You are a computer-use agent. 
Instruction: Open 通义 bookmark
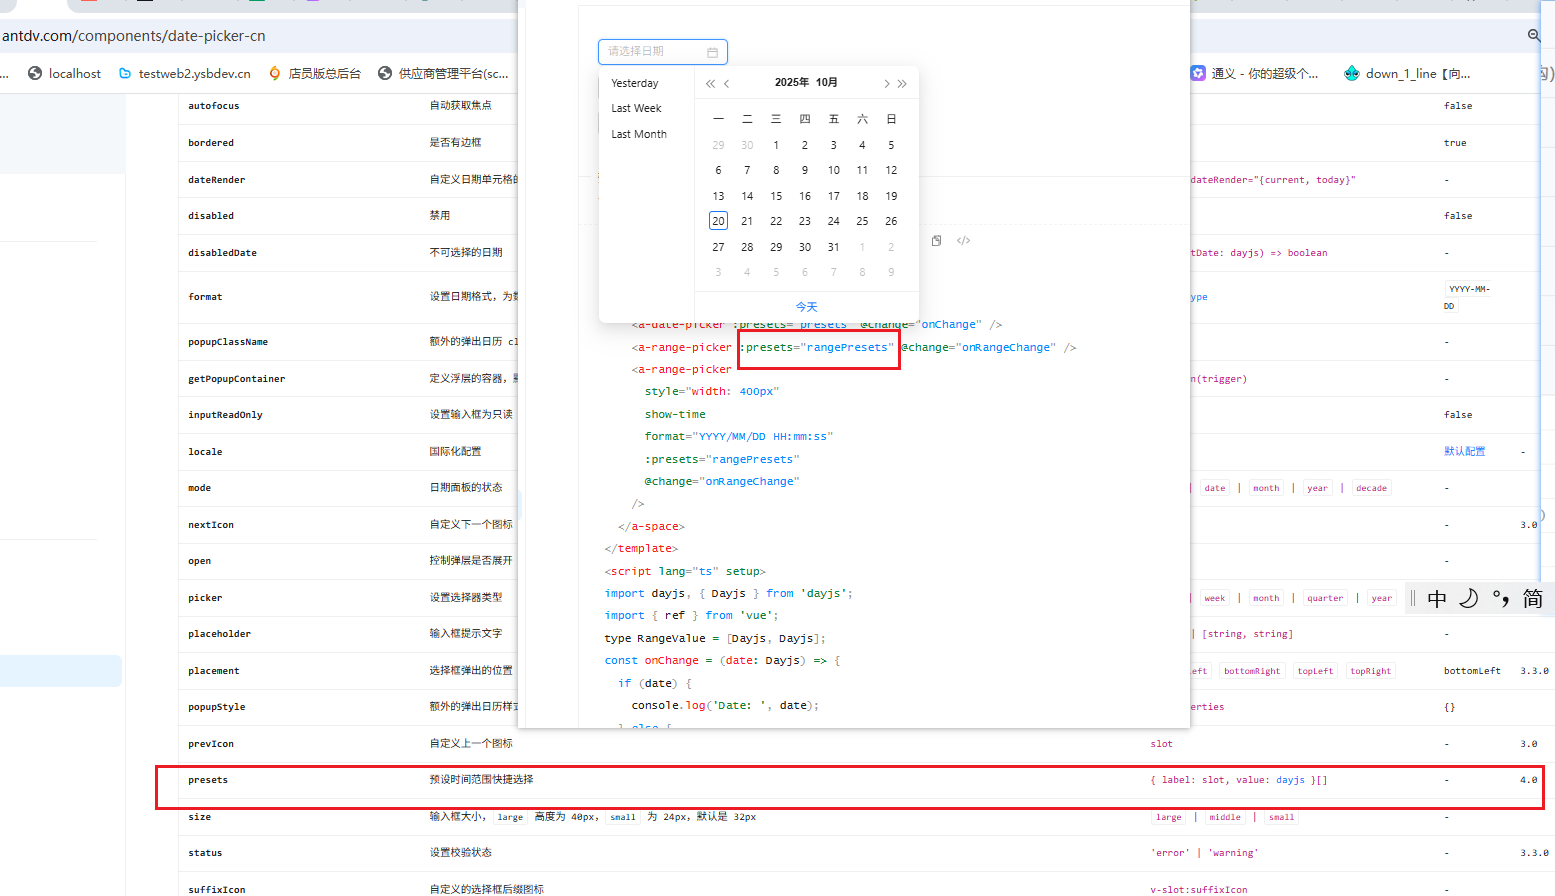[1255, 73]
